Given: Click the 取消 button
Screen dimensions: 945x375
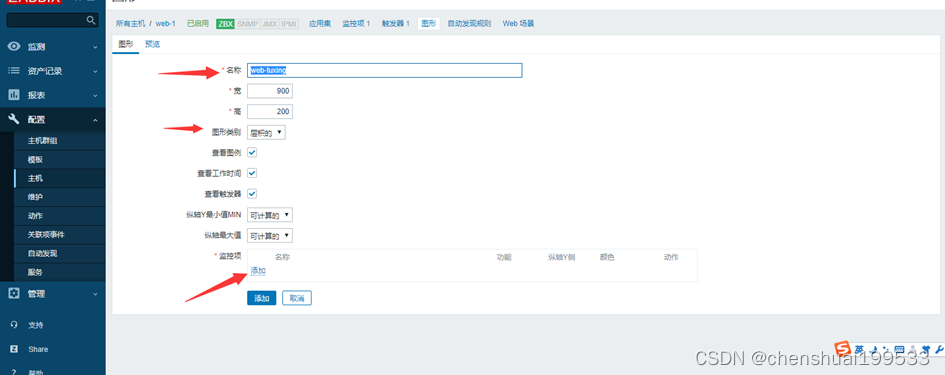Looking at the screenshot, I should coord(297,298).
